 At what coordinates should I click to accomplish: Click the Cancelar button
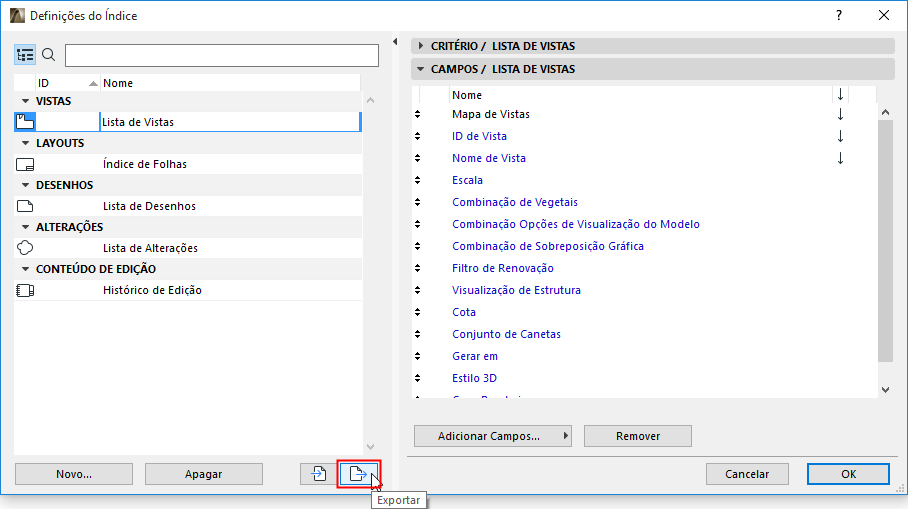[747, 474]
